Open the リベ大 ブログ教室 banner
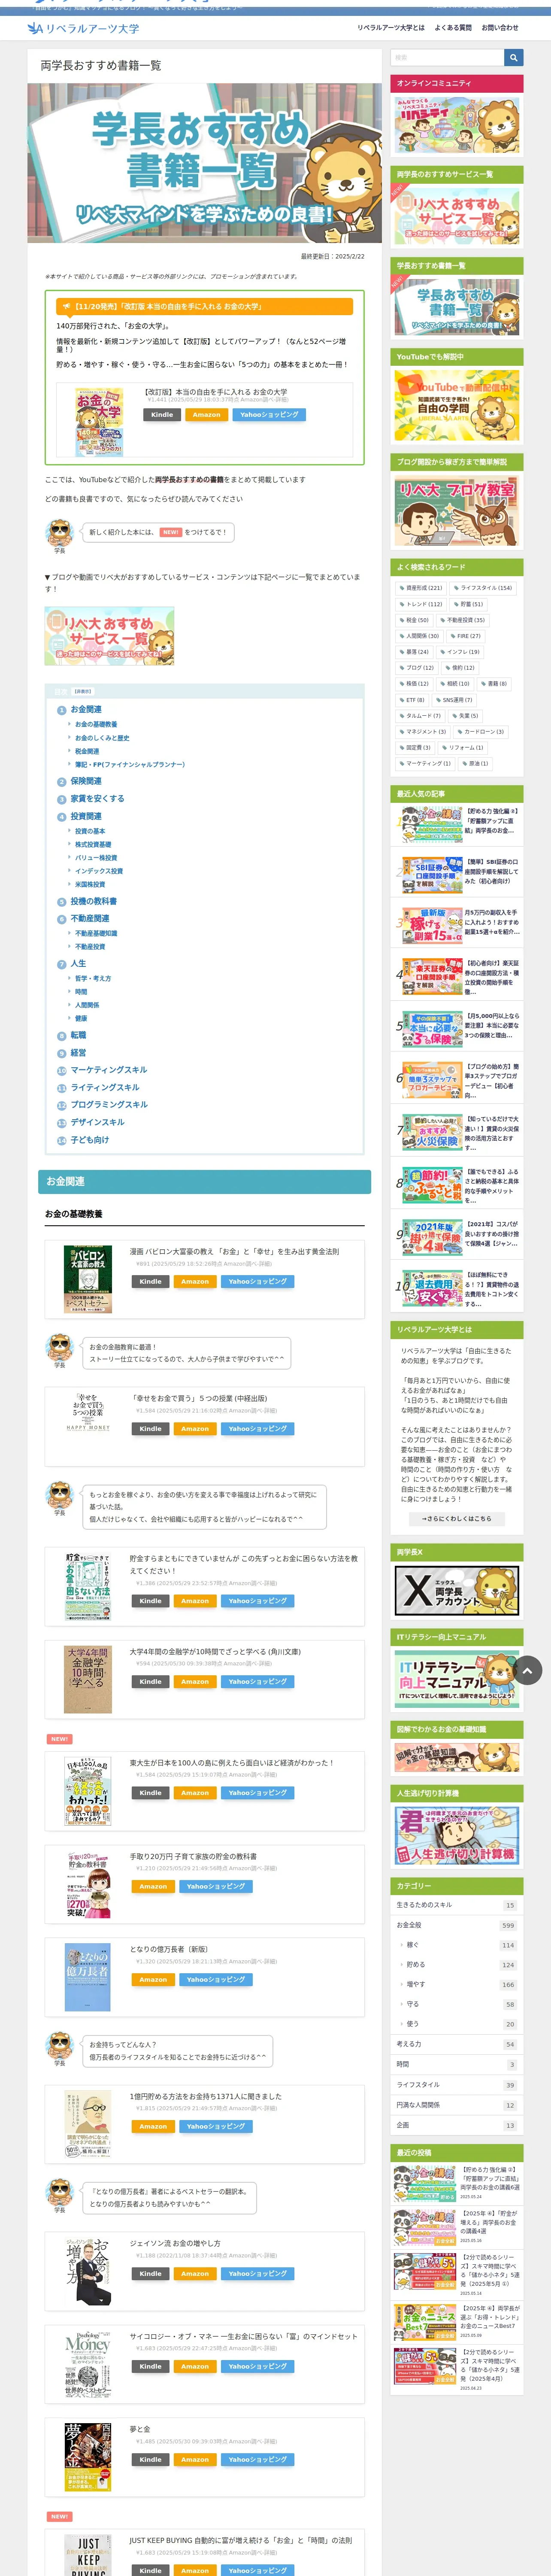Image resolution: width=551 pixels, height=2576 pixels. pos(457,511)
